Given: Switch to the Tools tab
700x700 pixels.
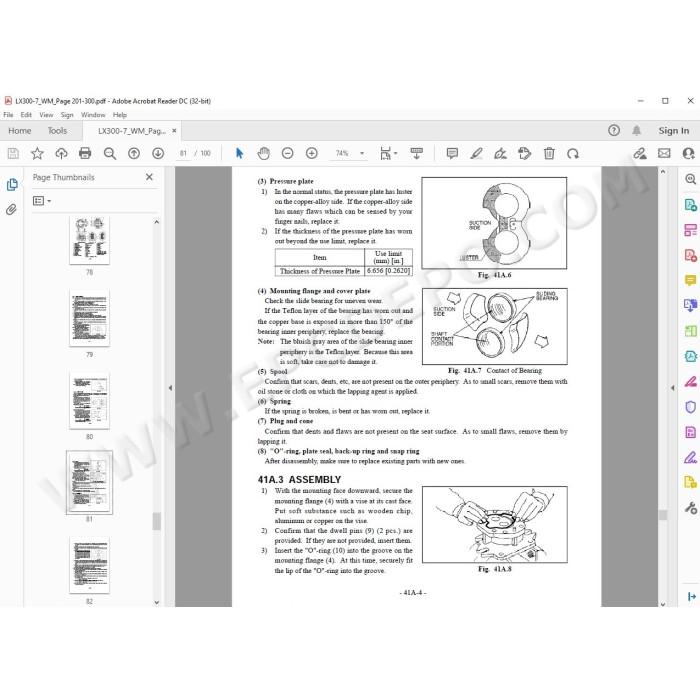Looking at the screenshot, I should [x=57, y=131].
